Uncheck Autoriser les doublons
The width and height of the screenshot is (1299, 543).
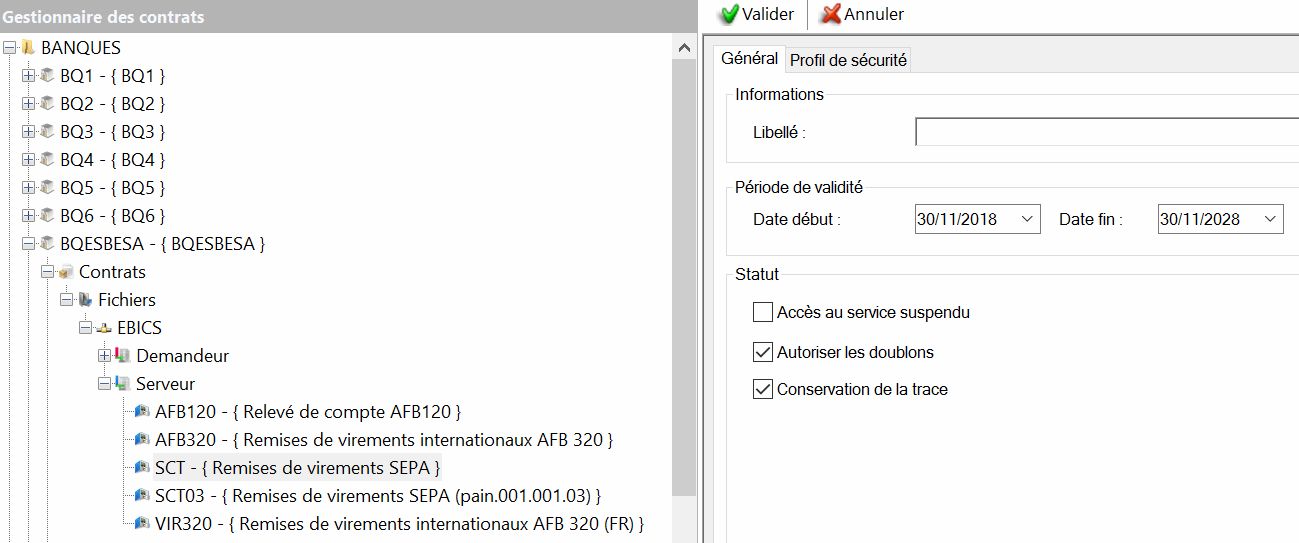click(x=763, y=352)
